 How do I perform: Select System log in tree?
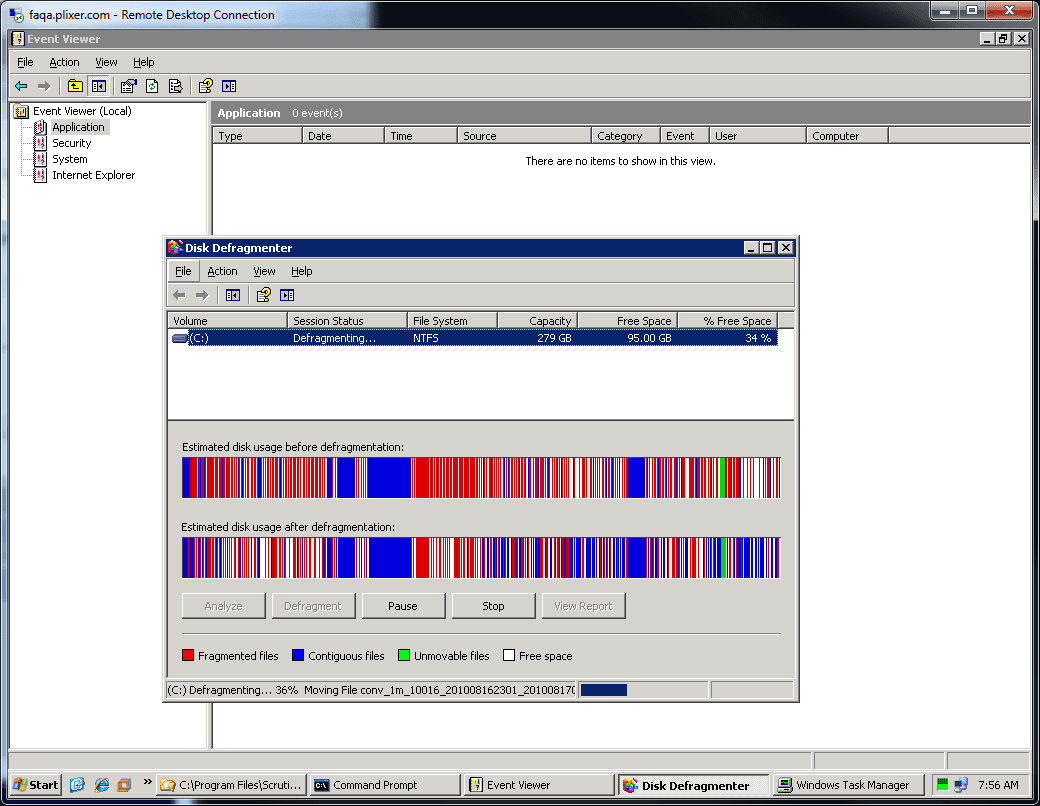point(70,159)
